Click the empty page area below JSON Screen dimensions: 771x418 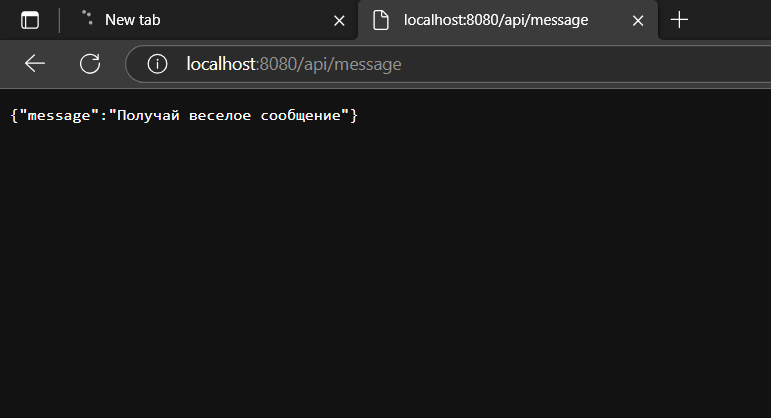pos(385,280)
